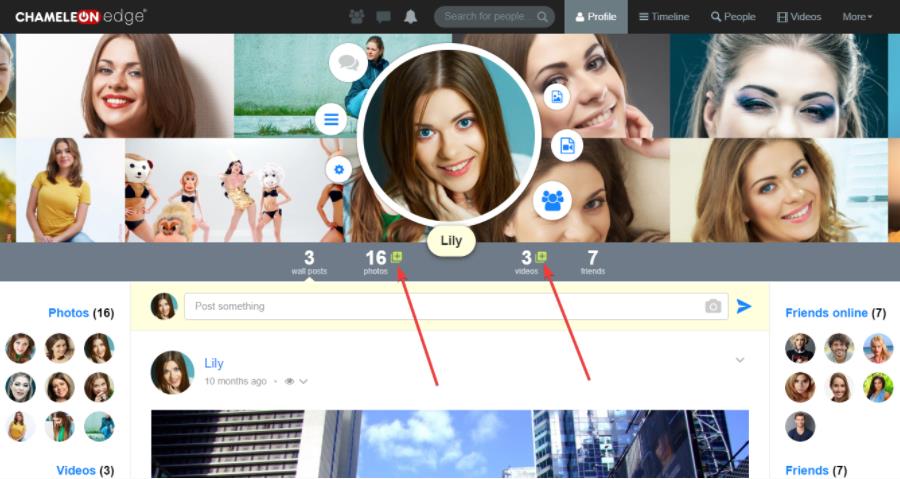Open the messages chat icon in navbar
Screen dimensions: 900x479
(383, 17)
